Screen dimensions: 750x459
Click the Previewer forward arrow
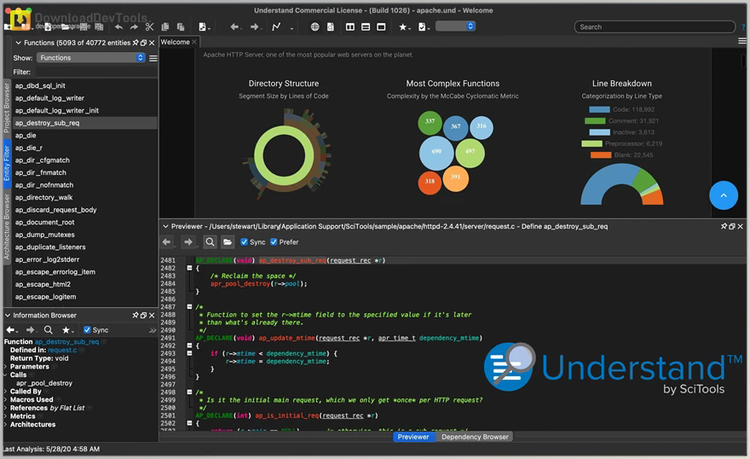pyautogui.click(x=188, y=242)
